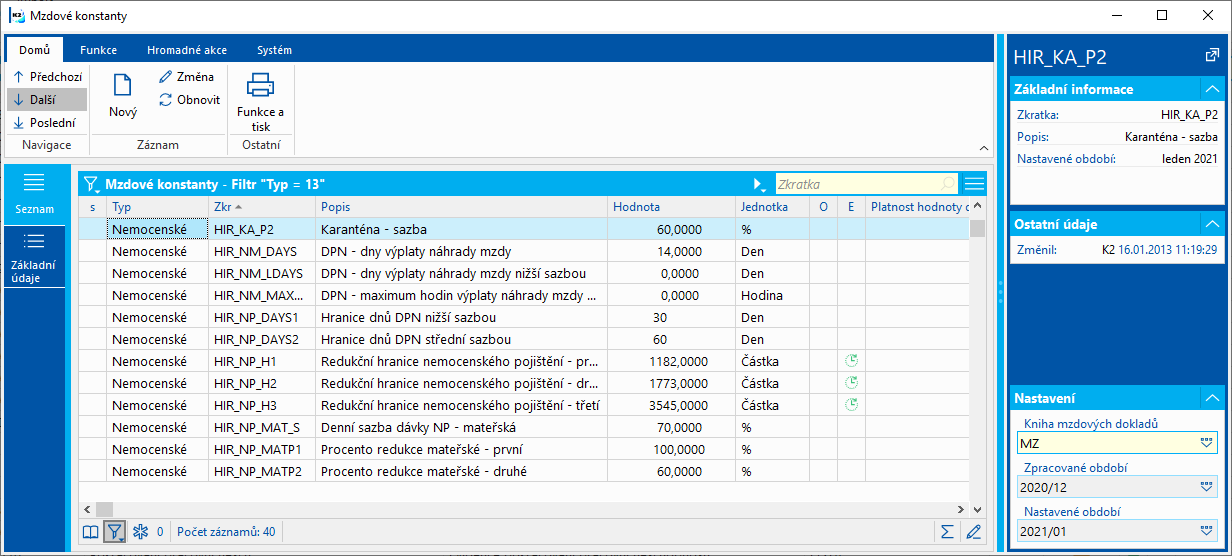This screenshot has width=1232, height=556.
Task: Pop out the HIR_KA_P2 preview panel
Action: (1212, 57)
